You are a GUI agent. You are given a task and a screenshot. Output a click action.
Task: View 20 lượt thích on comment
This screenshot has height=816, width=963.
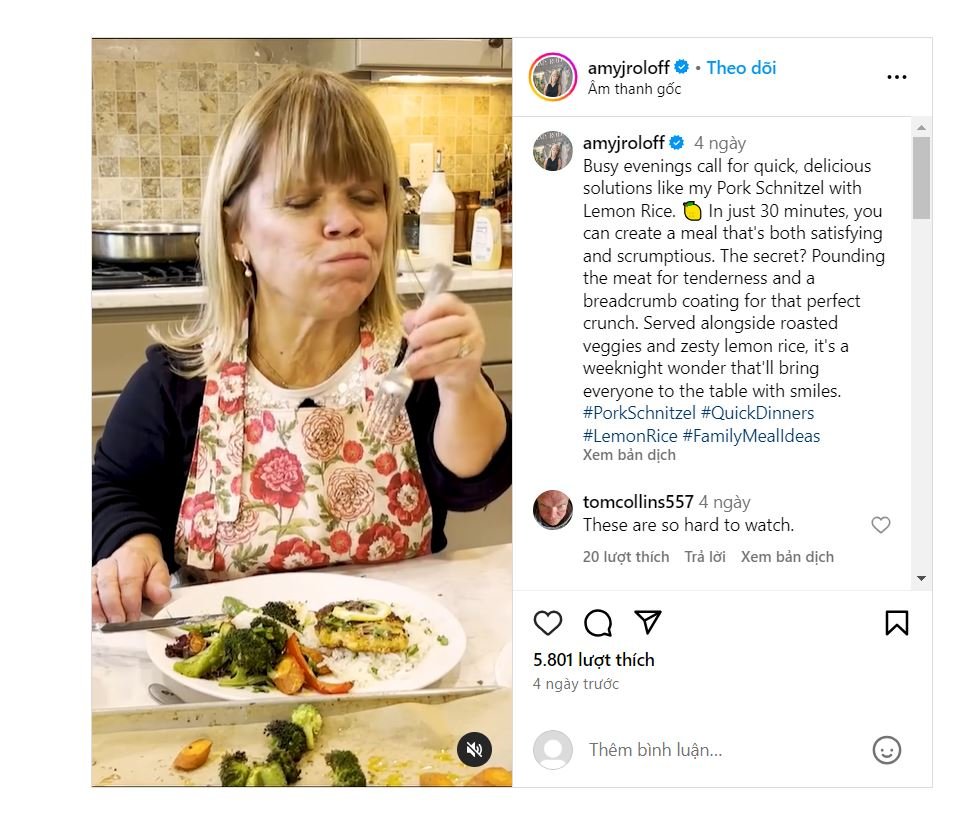(626, 557)
